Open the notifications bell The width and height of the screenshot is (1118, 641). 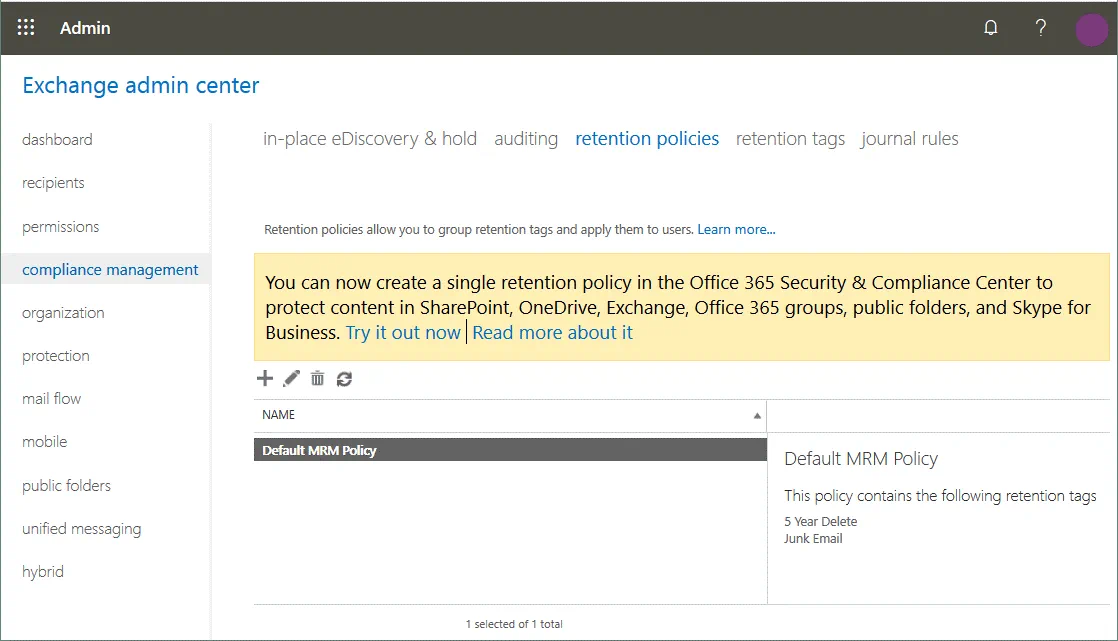tap(991, 28)
